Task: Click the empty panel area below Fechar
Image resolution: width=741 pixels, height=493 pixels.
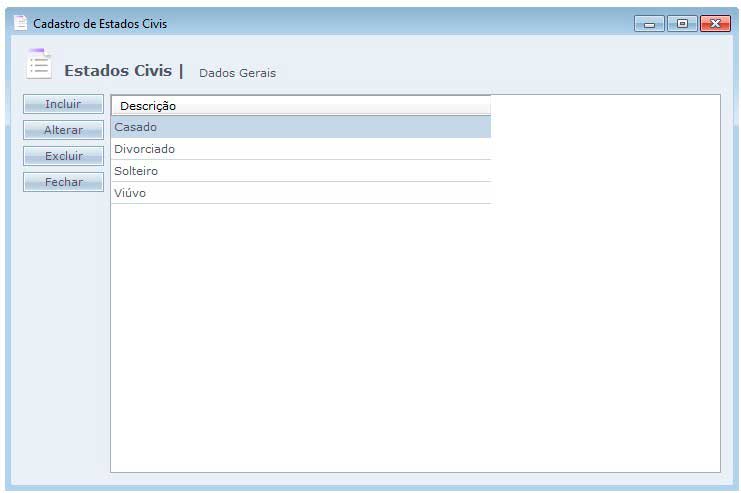Action: 63,330
